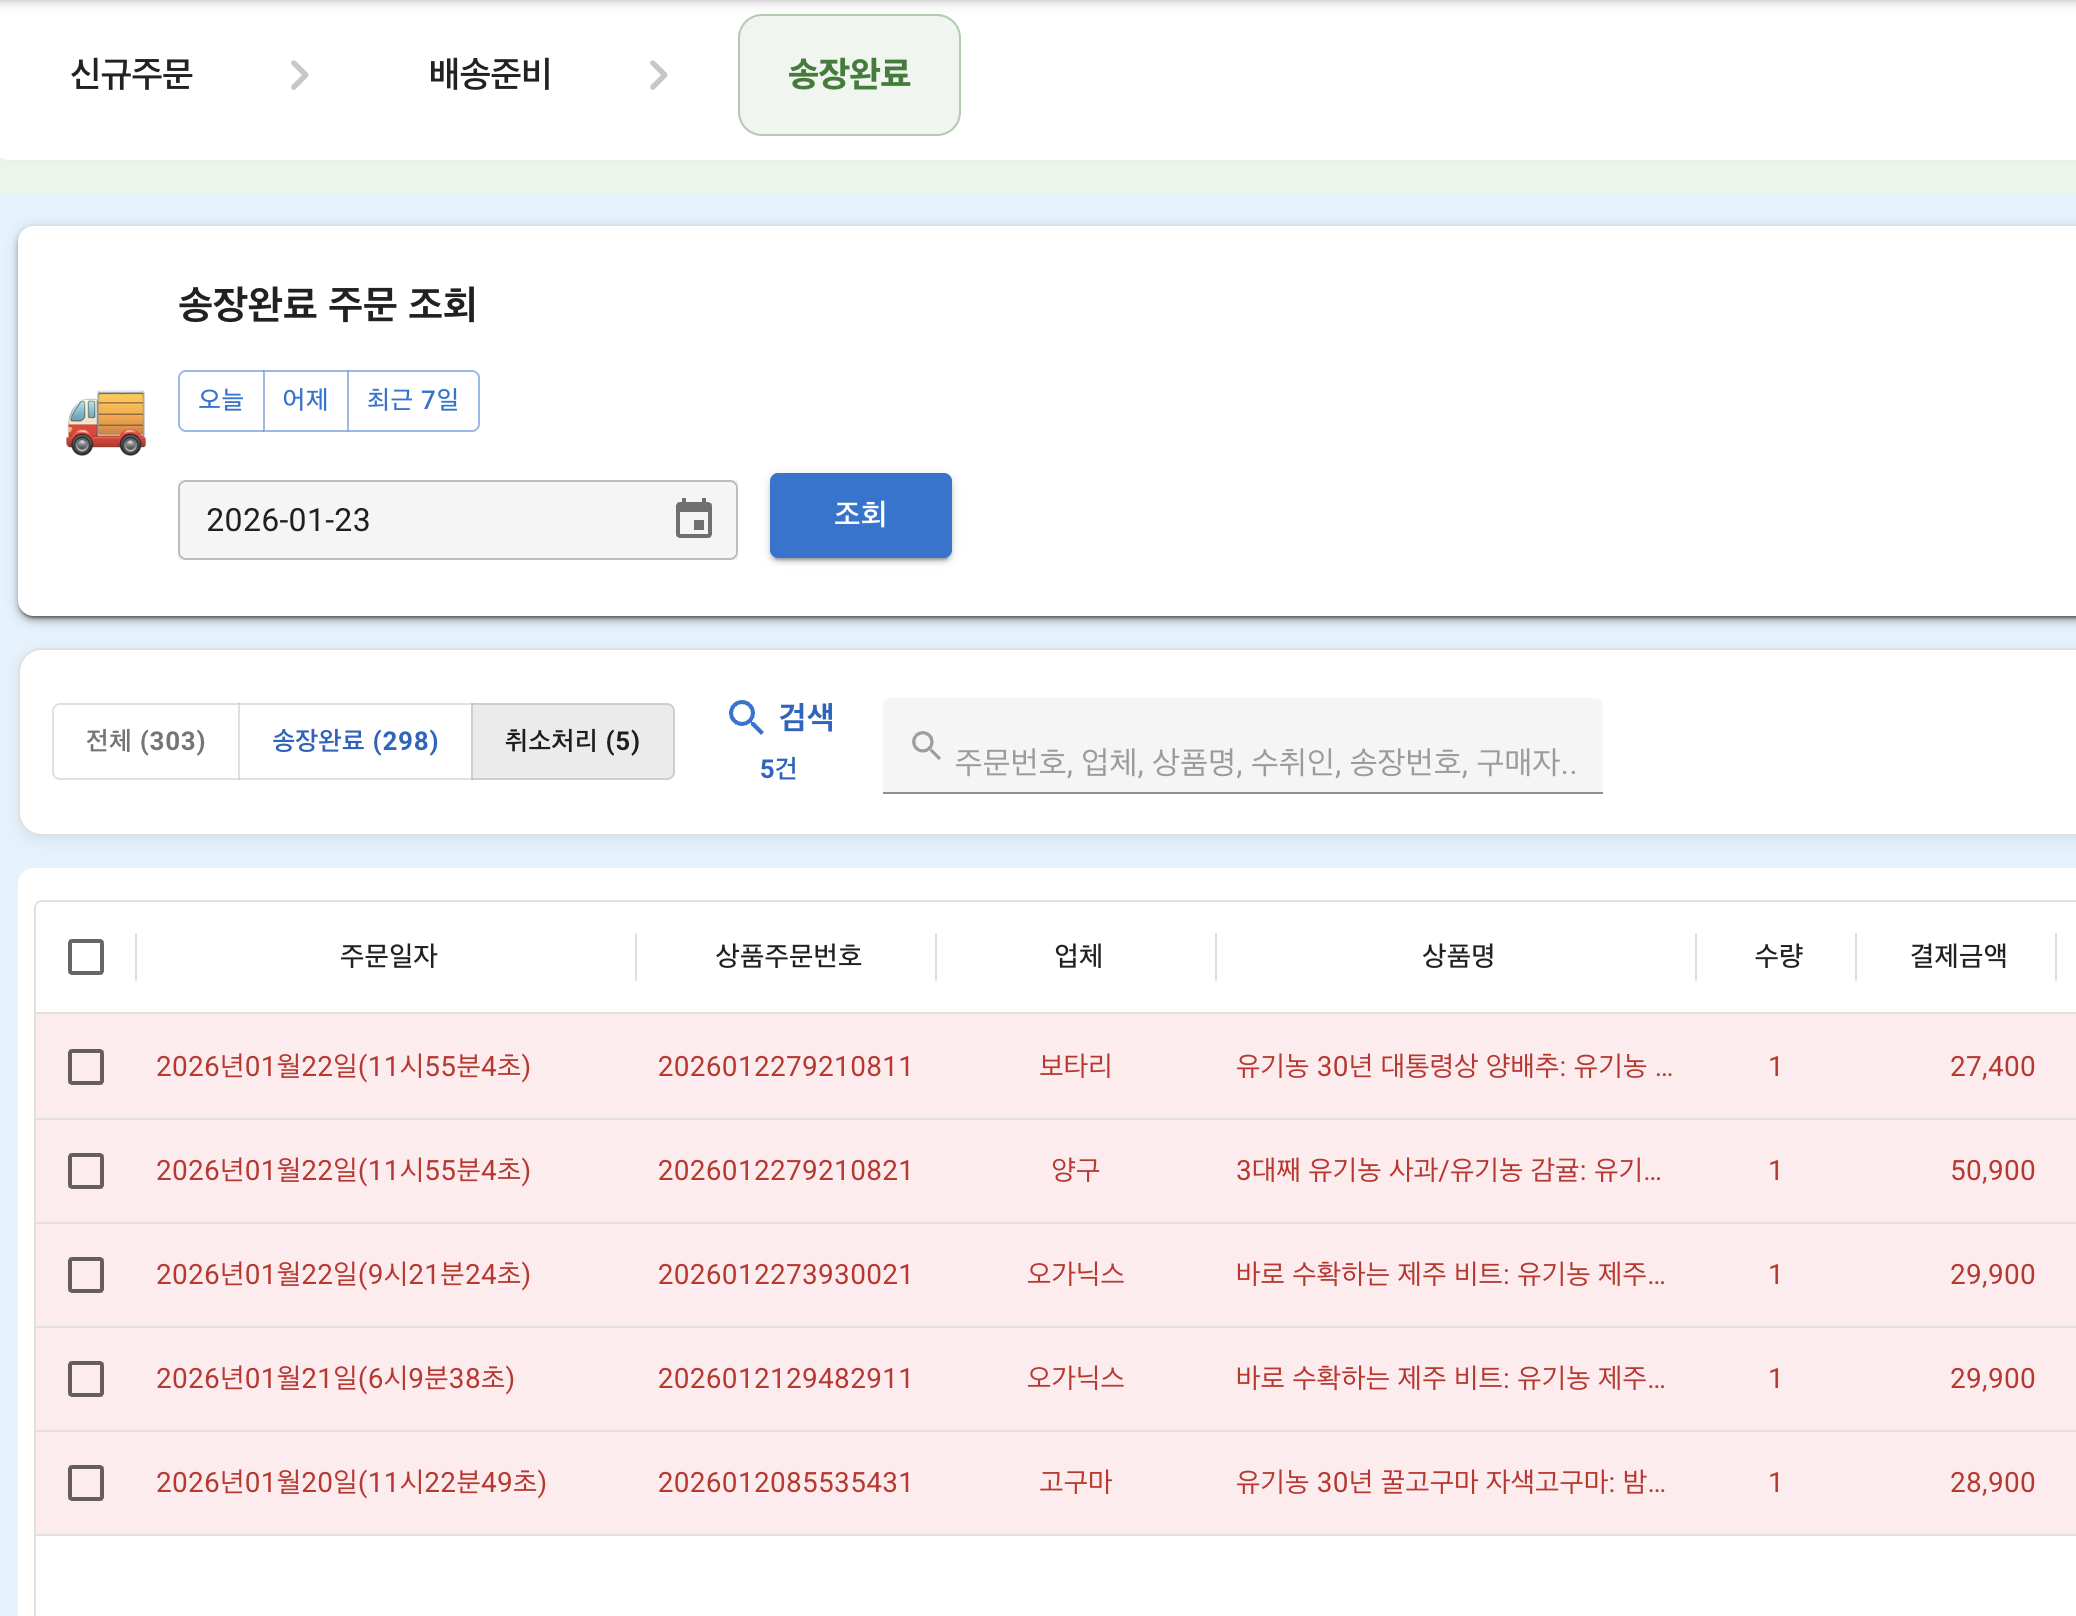
Task: Click the gray search icon in the search field
Action: click(x=926, y=745)
